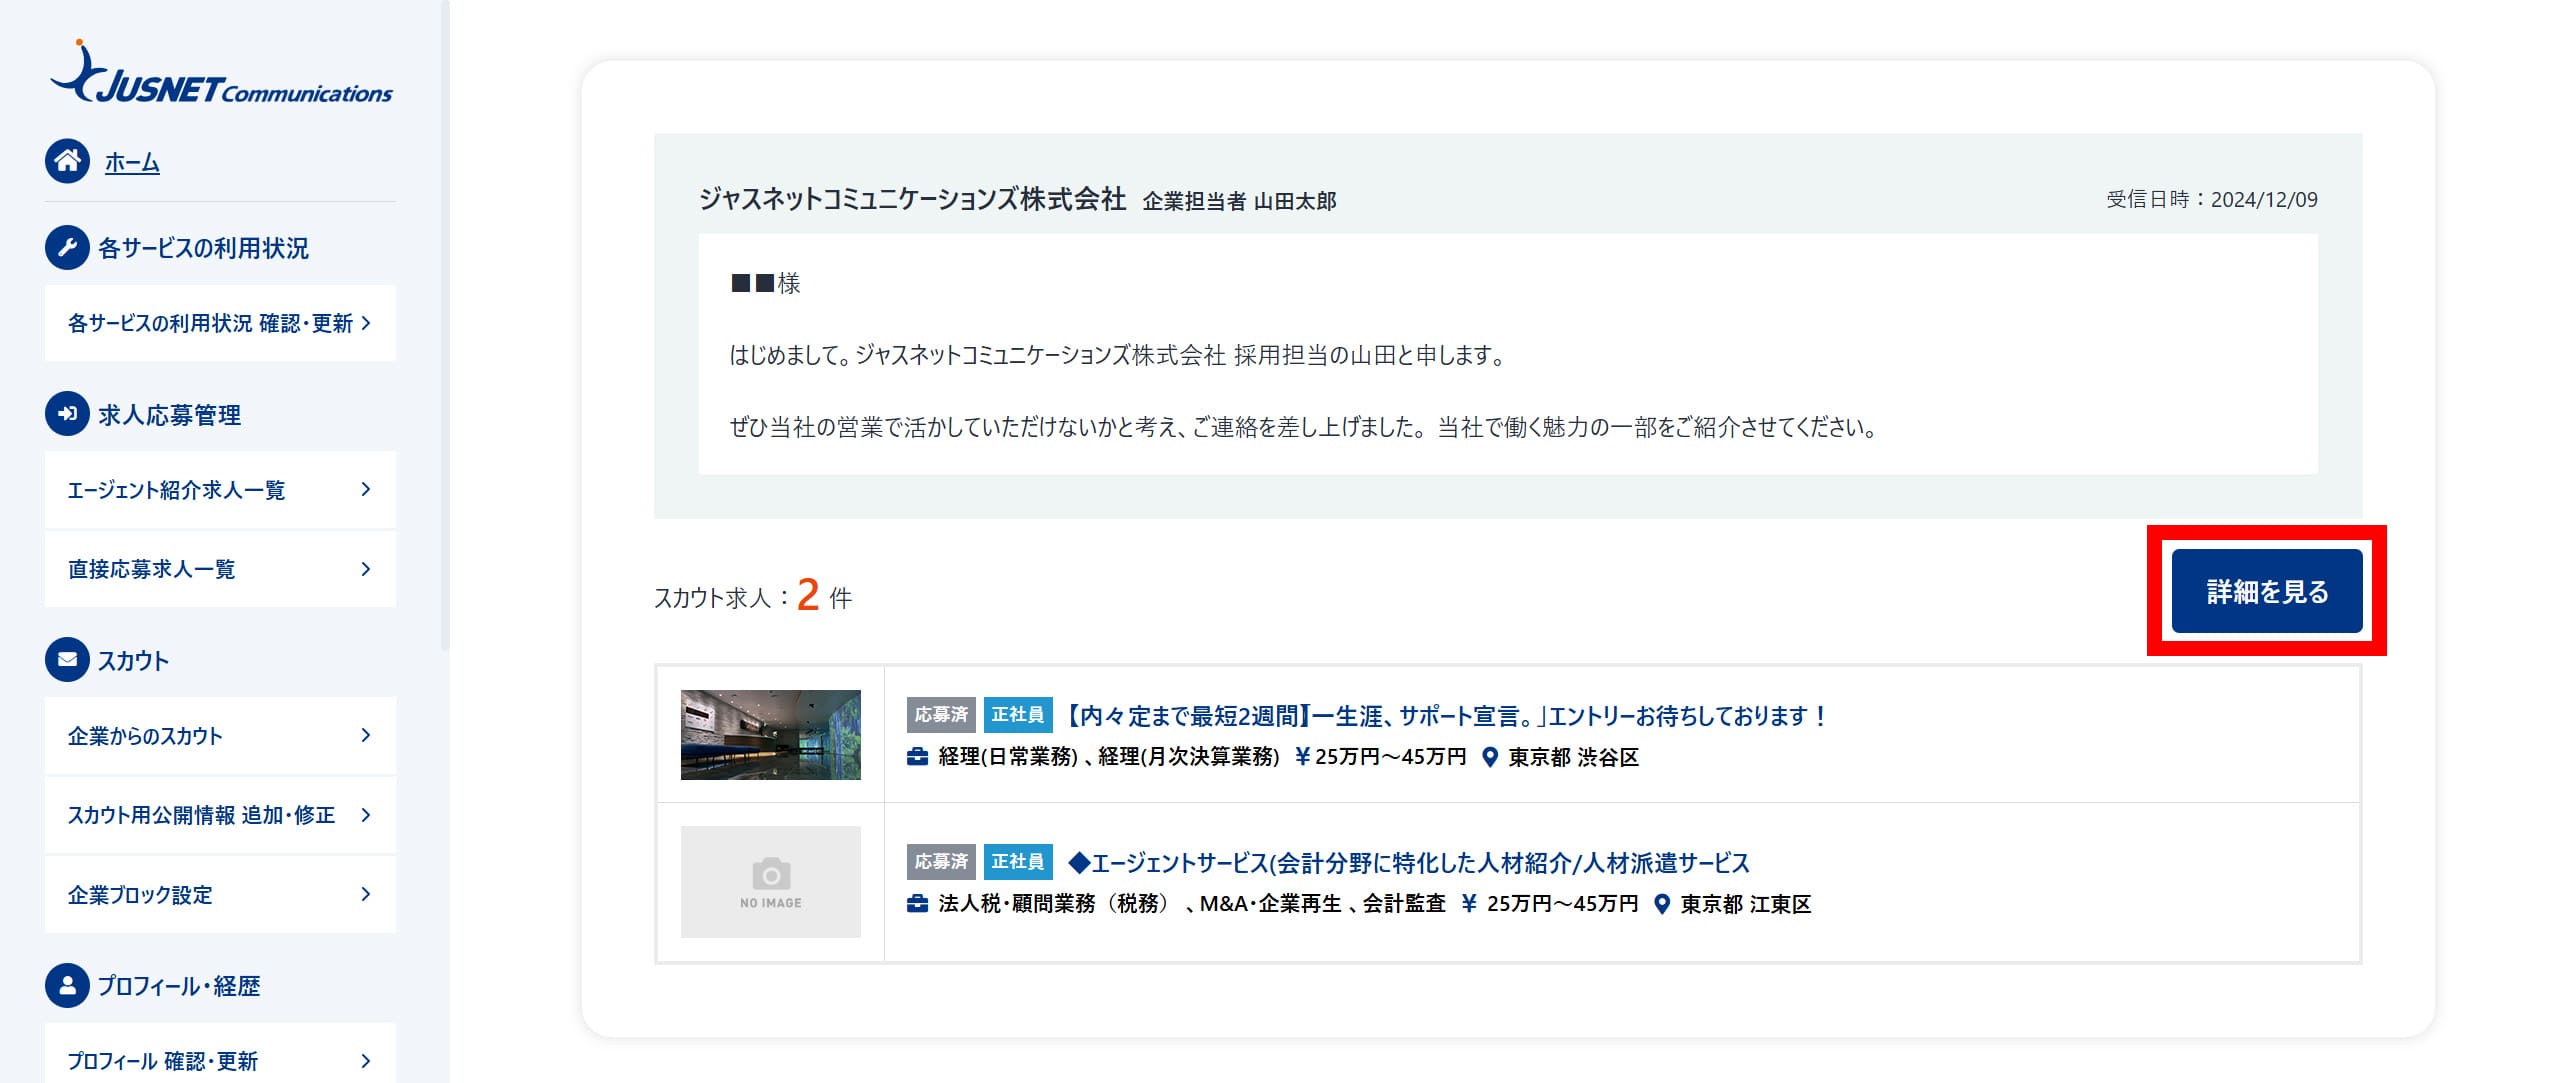Click chevron on 各サービスの利用状況 確認・更新 row
The width and height of the screenshot is (2561, 1083).
pos(366,323)
